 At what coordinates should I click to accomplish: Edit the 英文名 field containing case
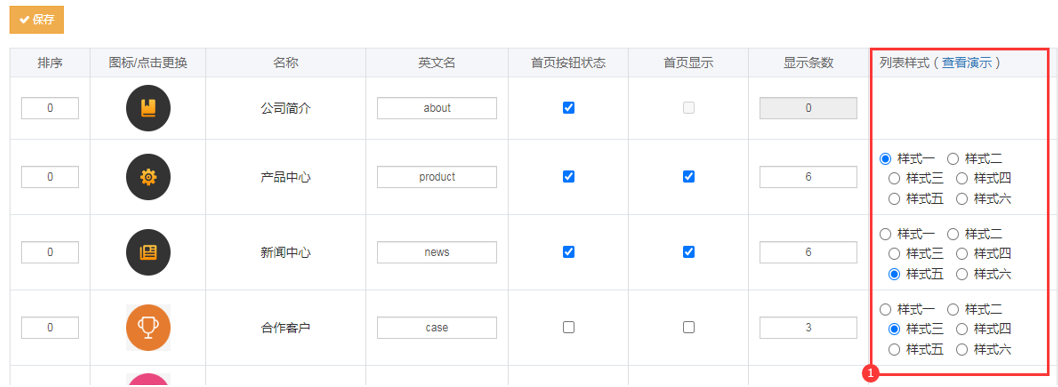437,328
